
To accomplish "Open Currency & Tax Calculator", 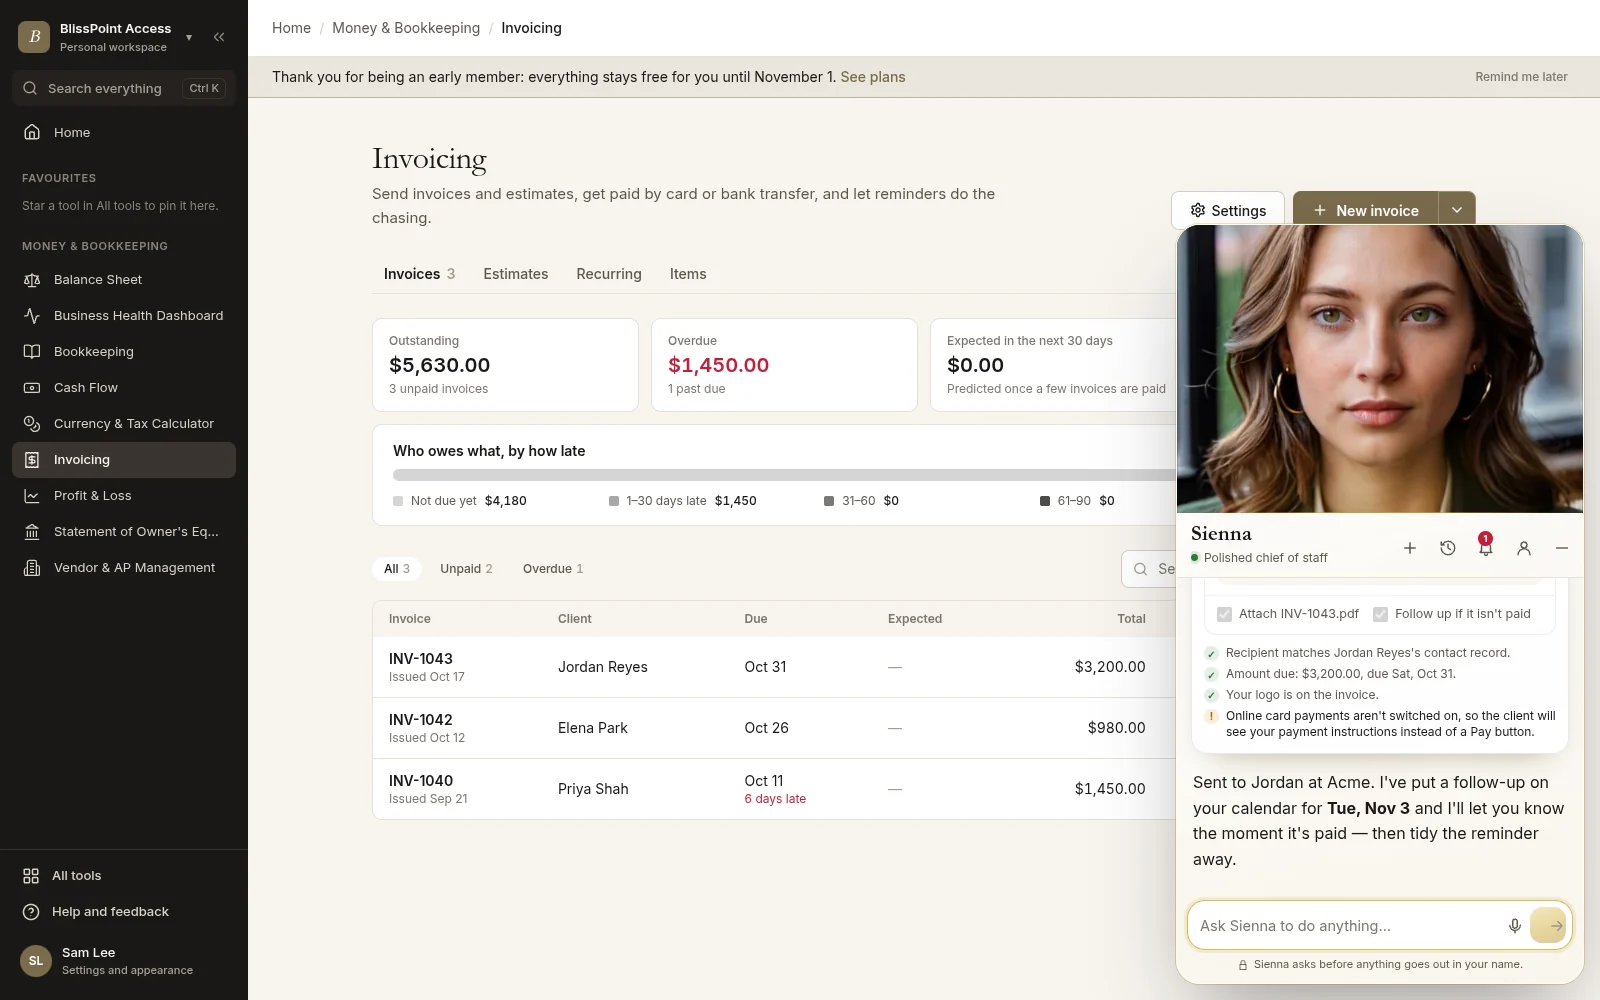I will [124, 424].
